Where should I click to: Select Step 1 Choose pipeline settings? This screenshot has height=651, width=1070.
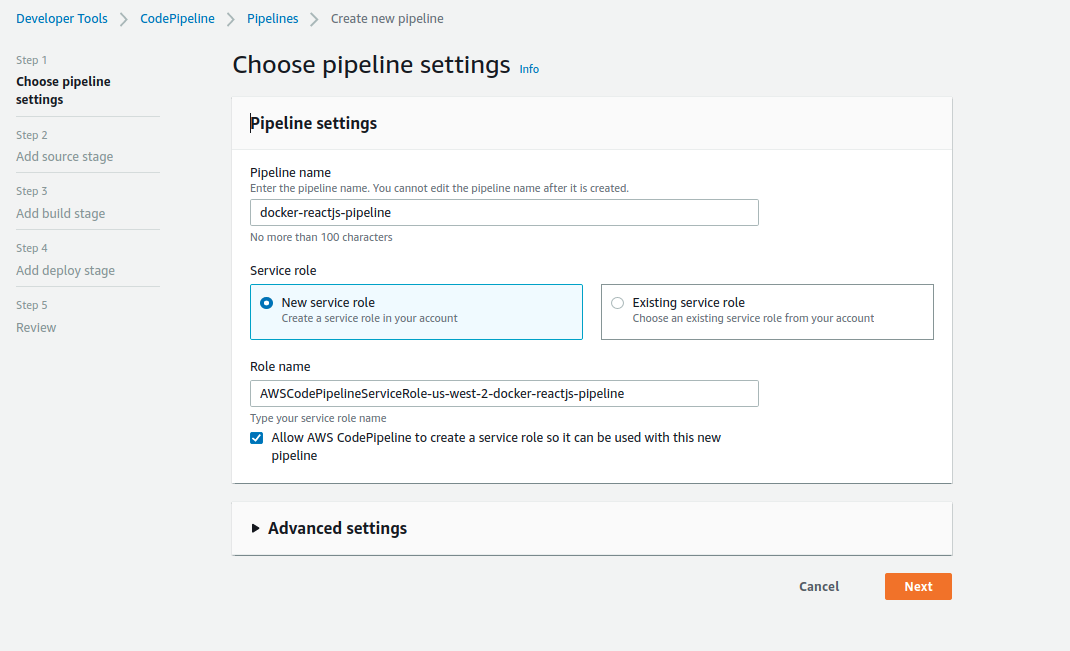pos(63,90)
